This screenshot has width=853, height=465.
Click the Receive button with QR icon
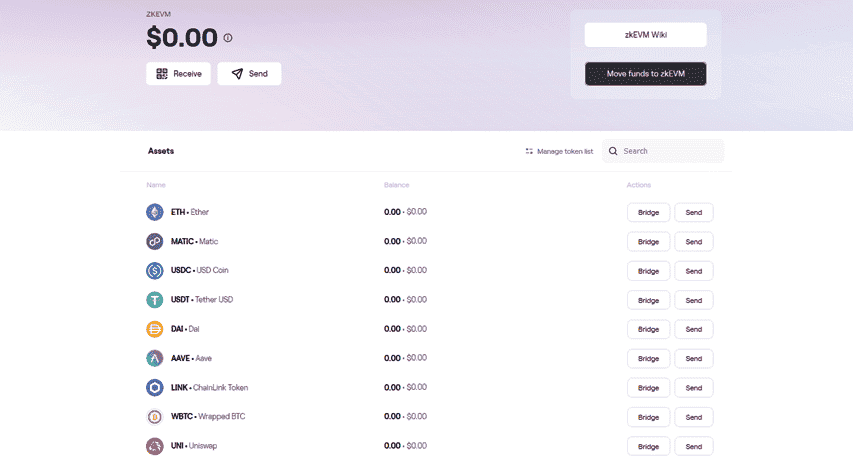pos(178,74)
